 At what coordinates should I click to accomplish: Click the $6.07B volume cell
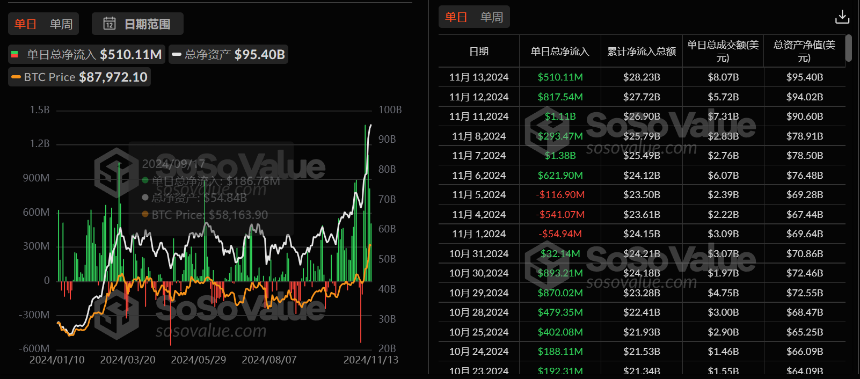click(x=722, y=175)
